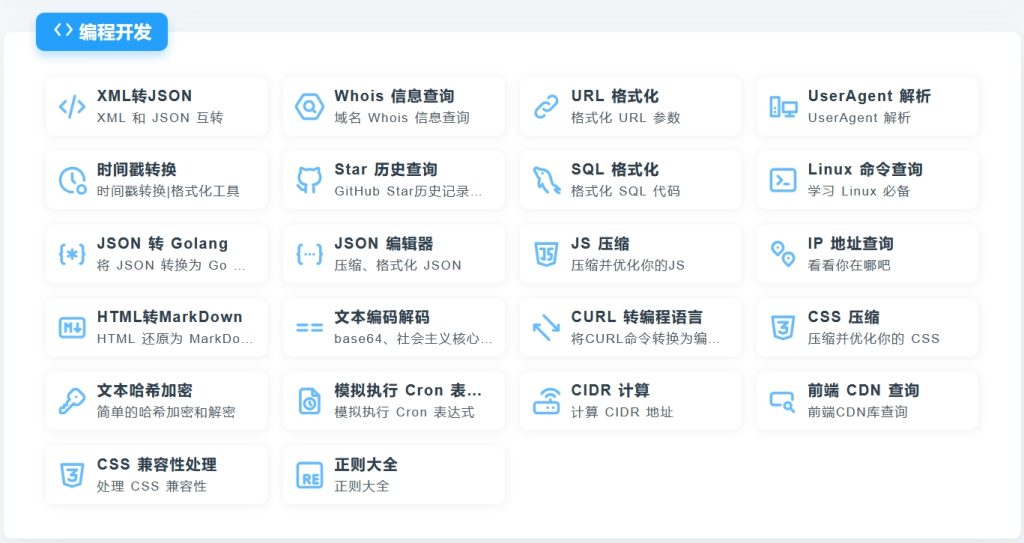This screenshot has height=543, width=1024.
Task: Click the code brackets icon for XML转JSON
Action: pos(72,107)
